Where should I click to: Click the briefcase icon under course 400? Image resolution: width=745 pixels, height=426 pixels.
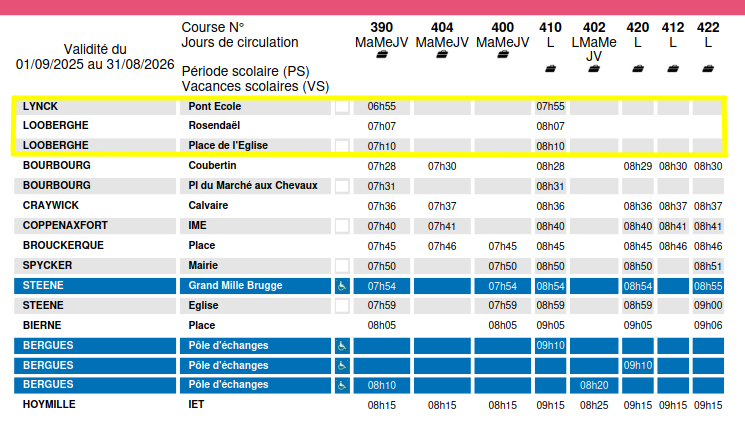(503, 55)
